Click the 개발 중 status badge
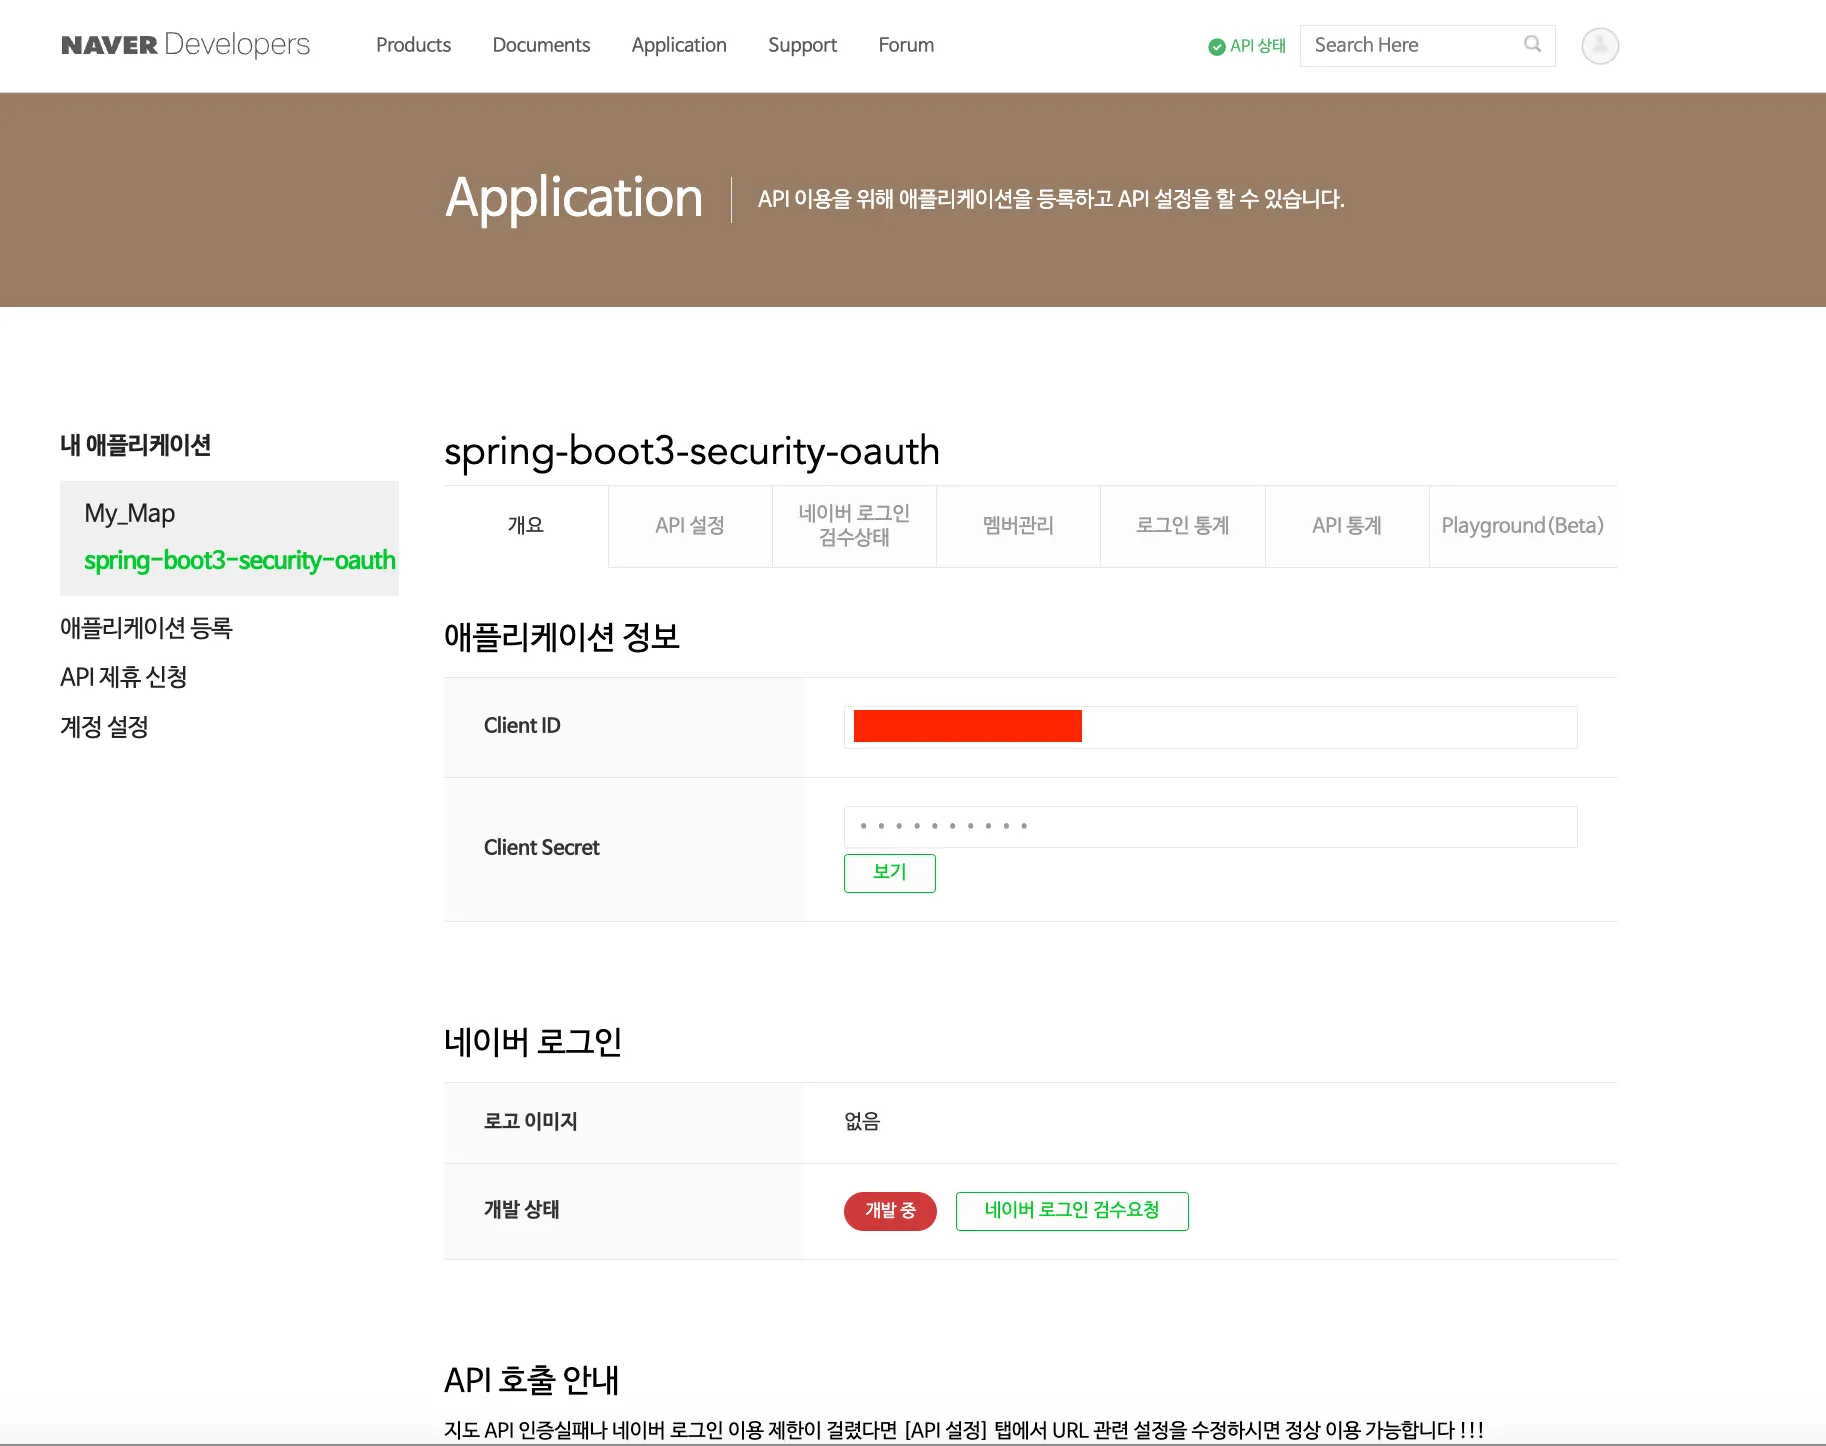The width and height of the screenshot is (1826, 1446). (890, 1211)
